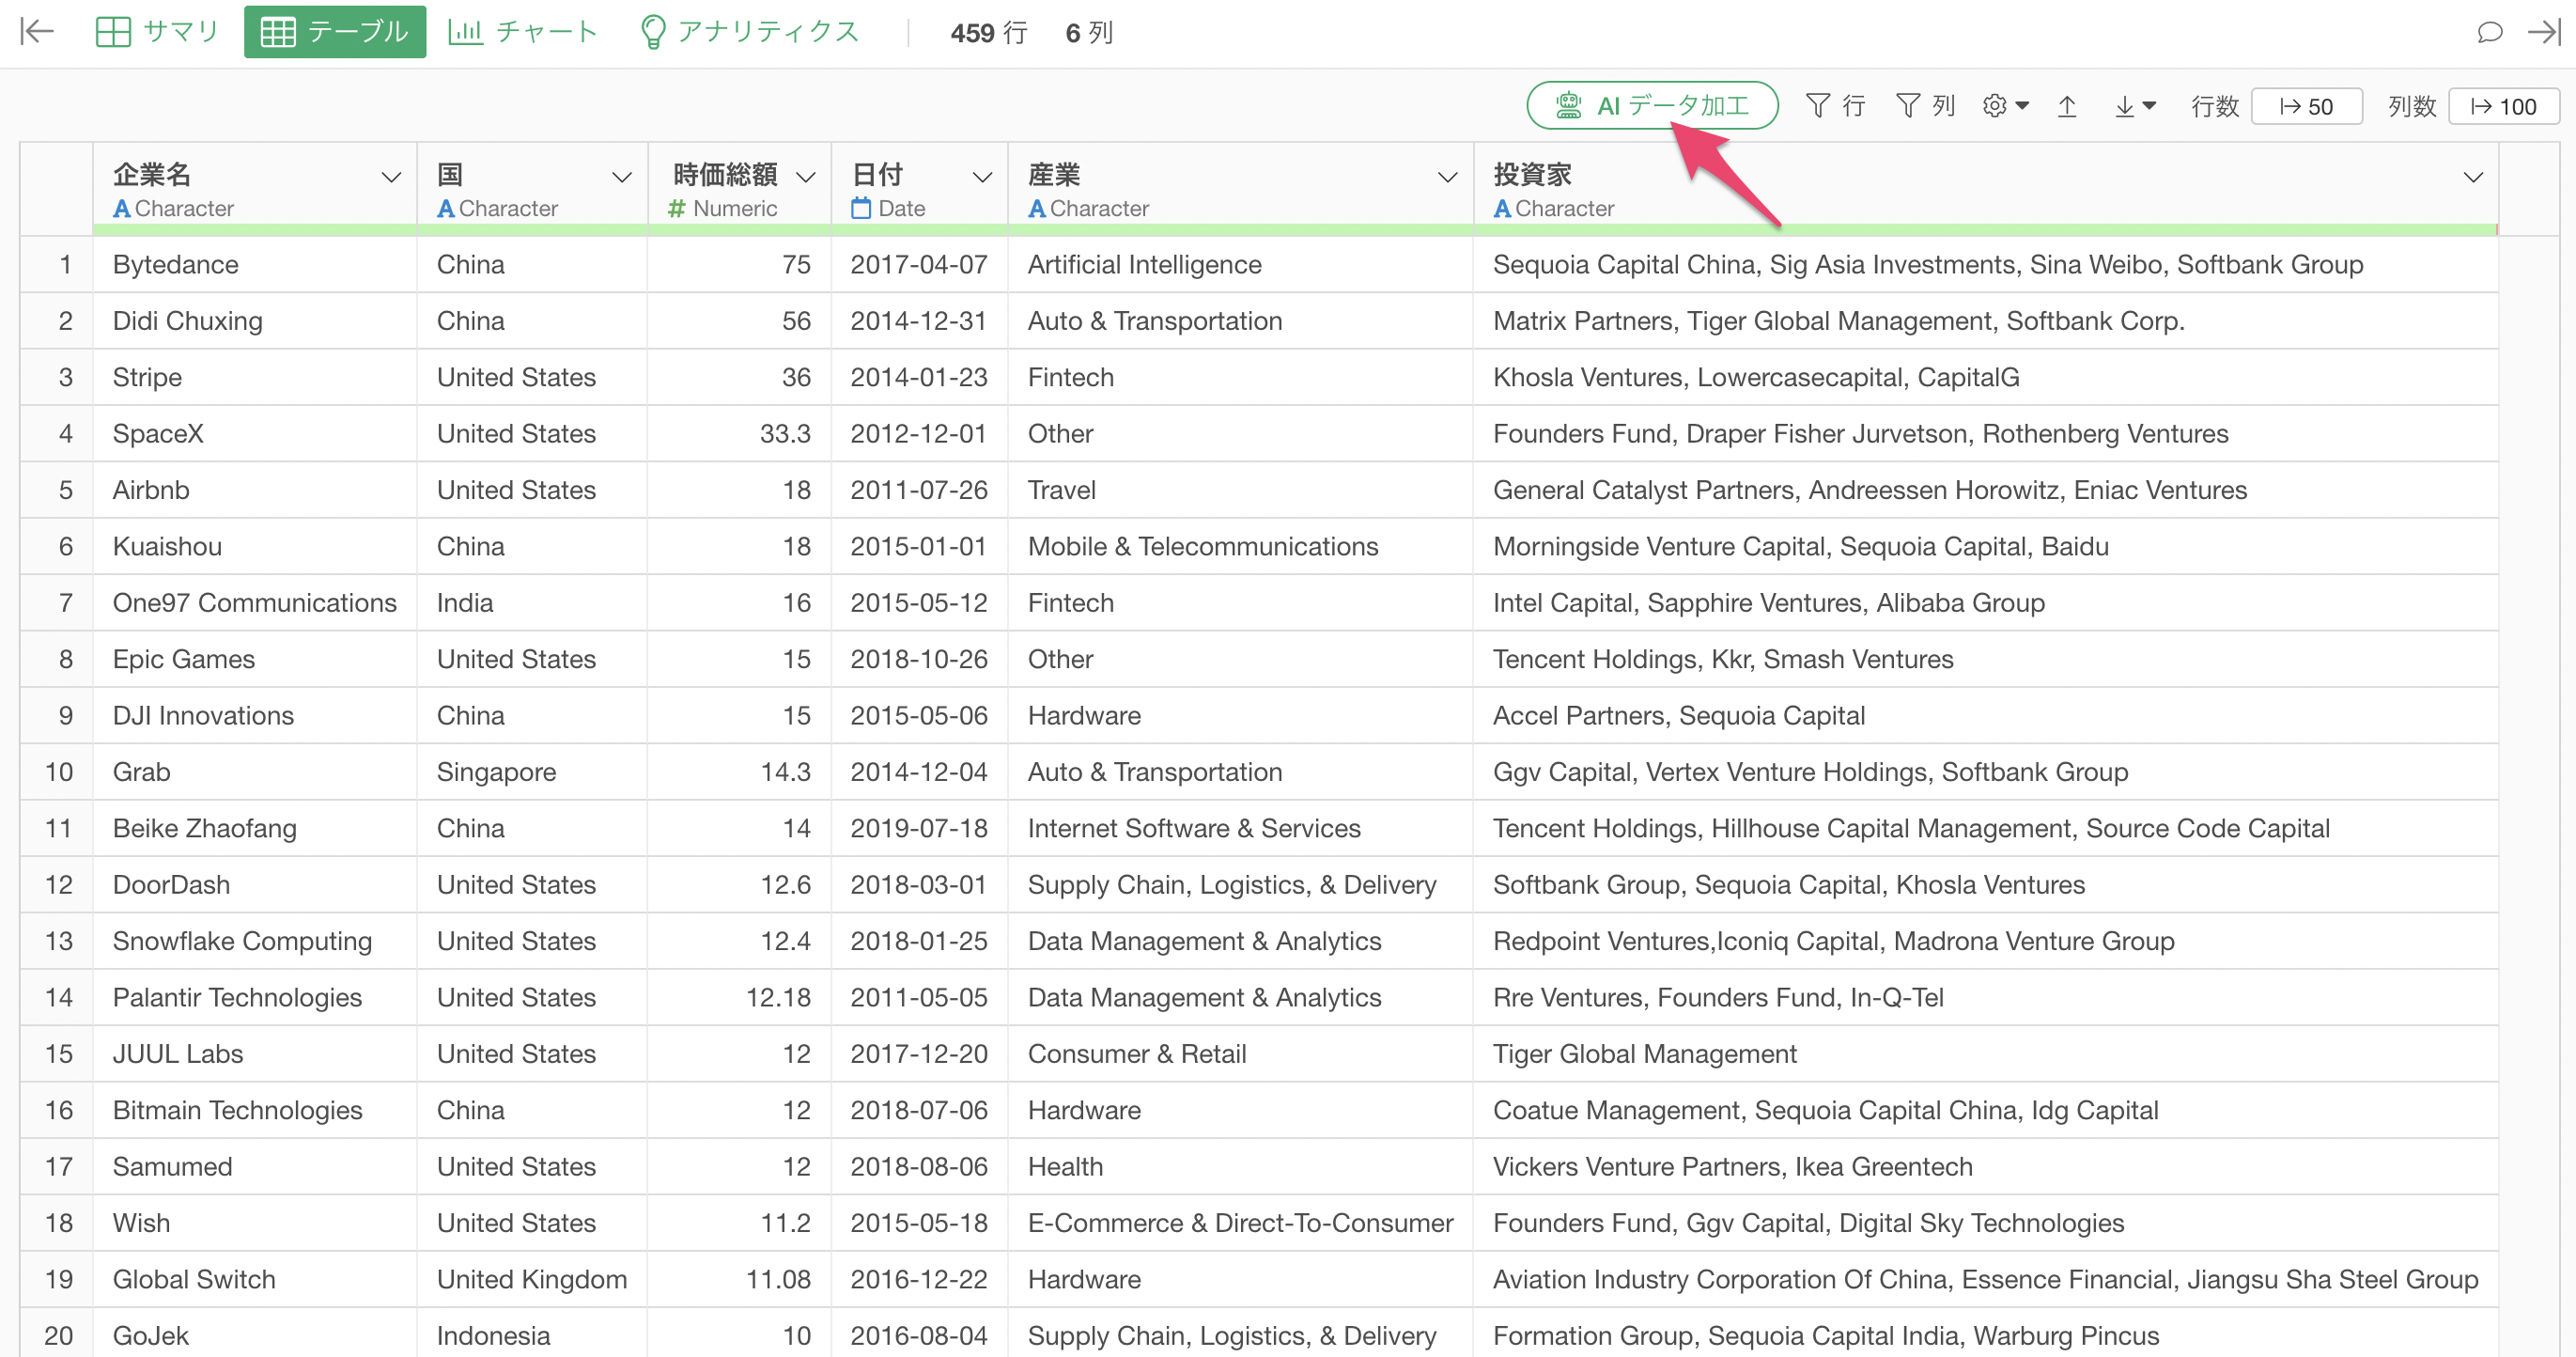Select the Beike Zhaofang cell
Screen dimensions: 2576x1357
(255, 828)
